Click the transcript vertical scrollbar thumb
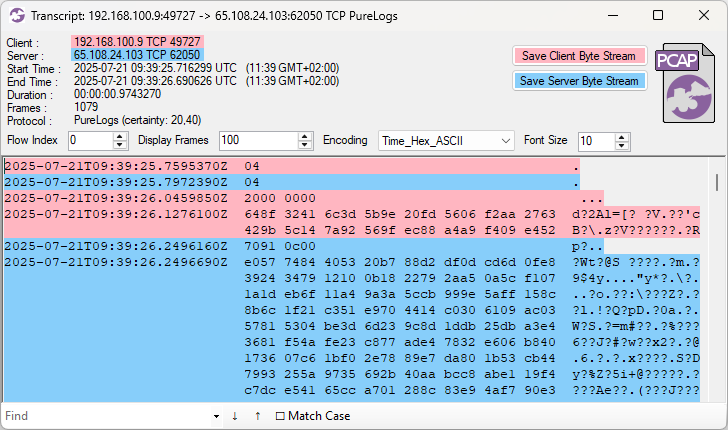The height and width of the screenshot is (430, 728). (717, 182)
